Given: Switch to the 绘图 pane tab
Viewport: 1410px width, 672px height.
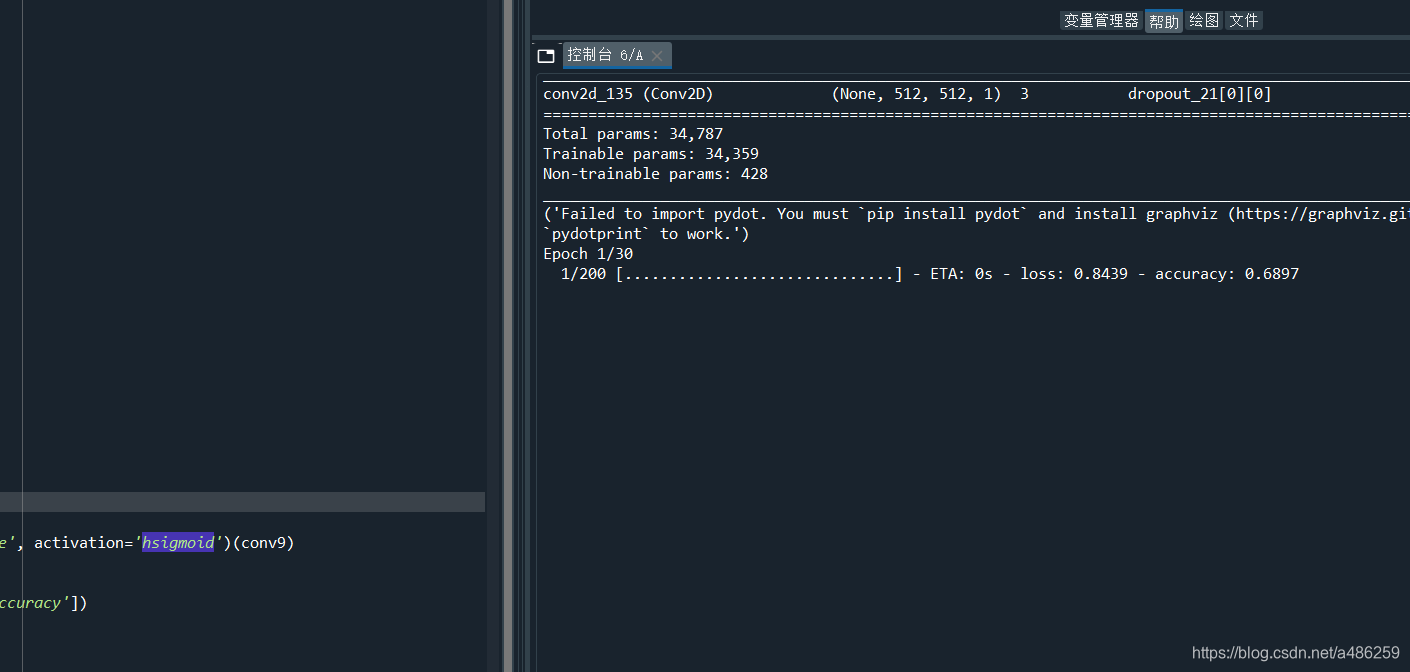Looking at the screenshot, I should [1204, 20].
